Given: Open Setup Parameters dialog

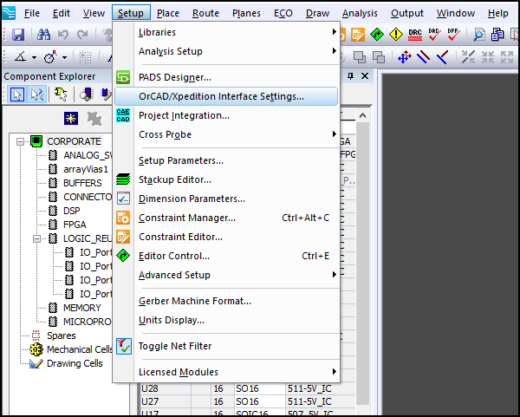Looking at the screenshot, I should pos(226,160).
